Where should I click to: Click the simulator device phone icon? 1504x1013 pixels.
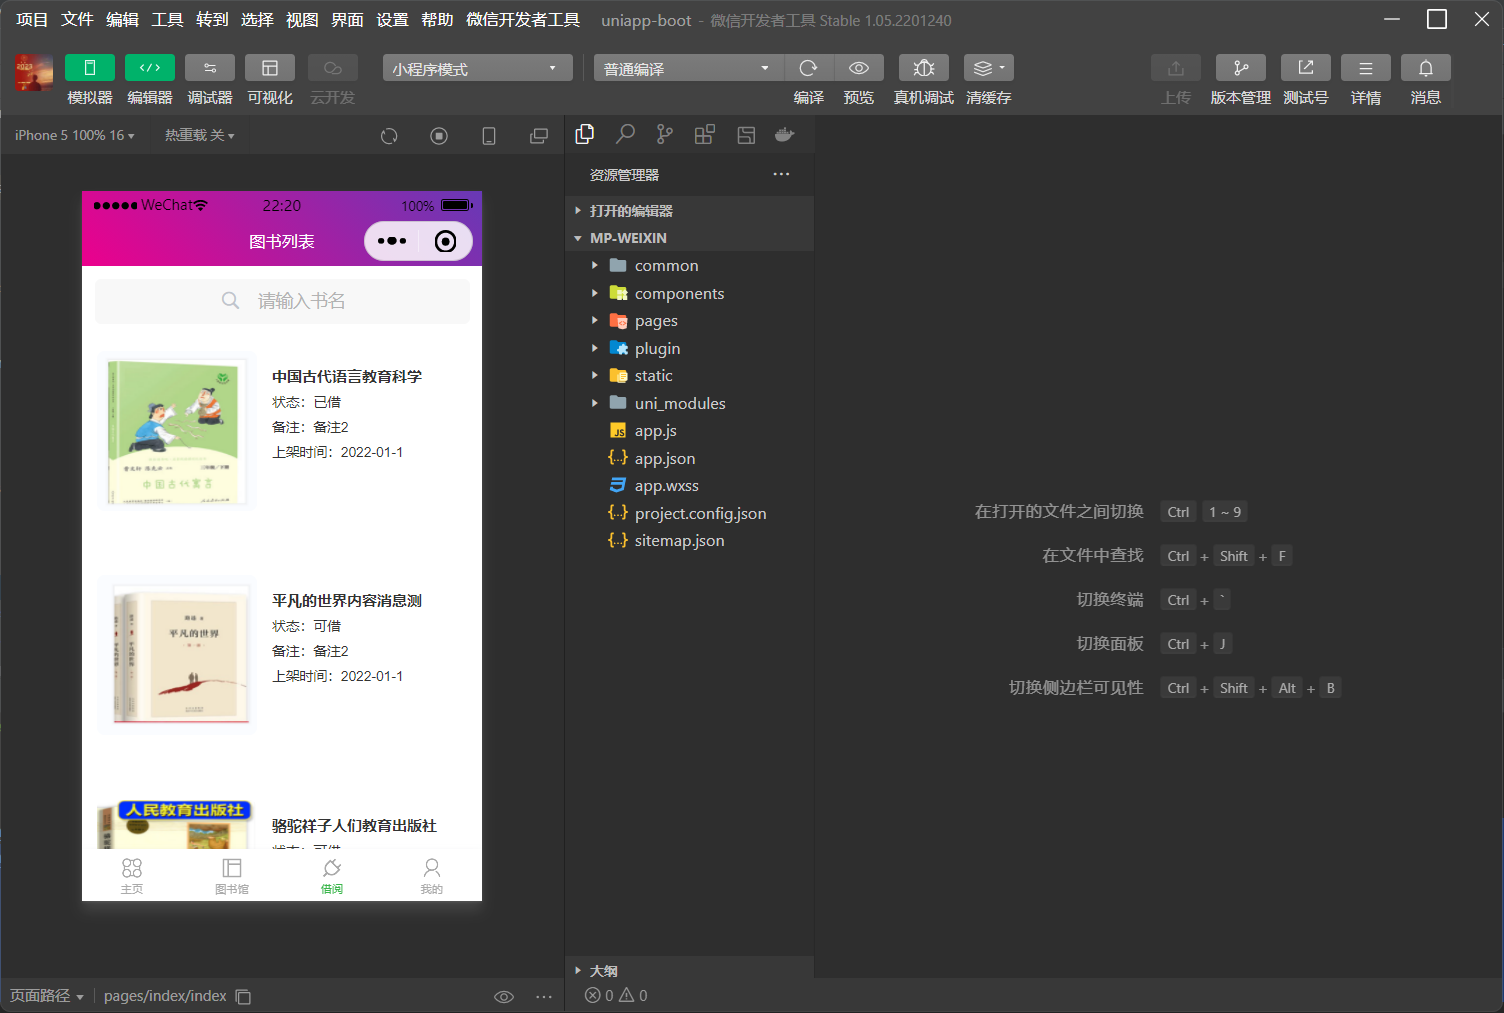click(489, 136)
